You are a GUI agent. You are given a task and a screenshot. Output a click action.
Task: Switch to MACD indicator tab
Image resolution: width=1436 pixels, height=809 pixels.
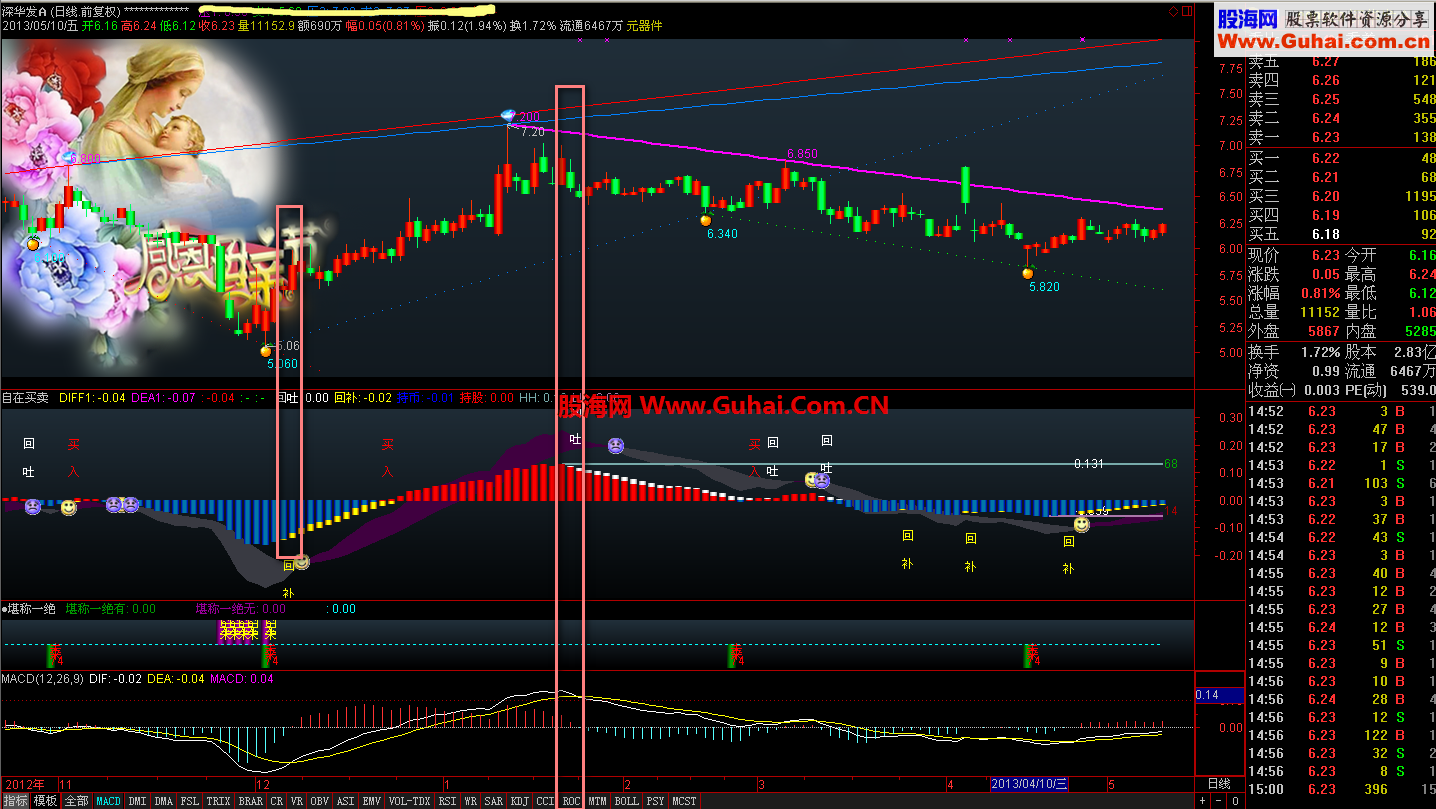click(x=108, y=801)
